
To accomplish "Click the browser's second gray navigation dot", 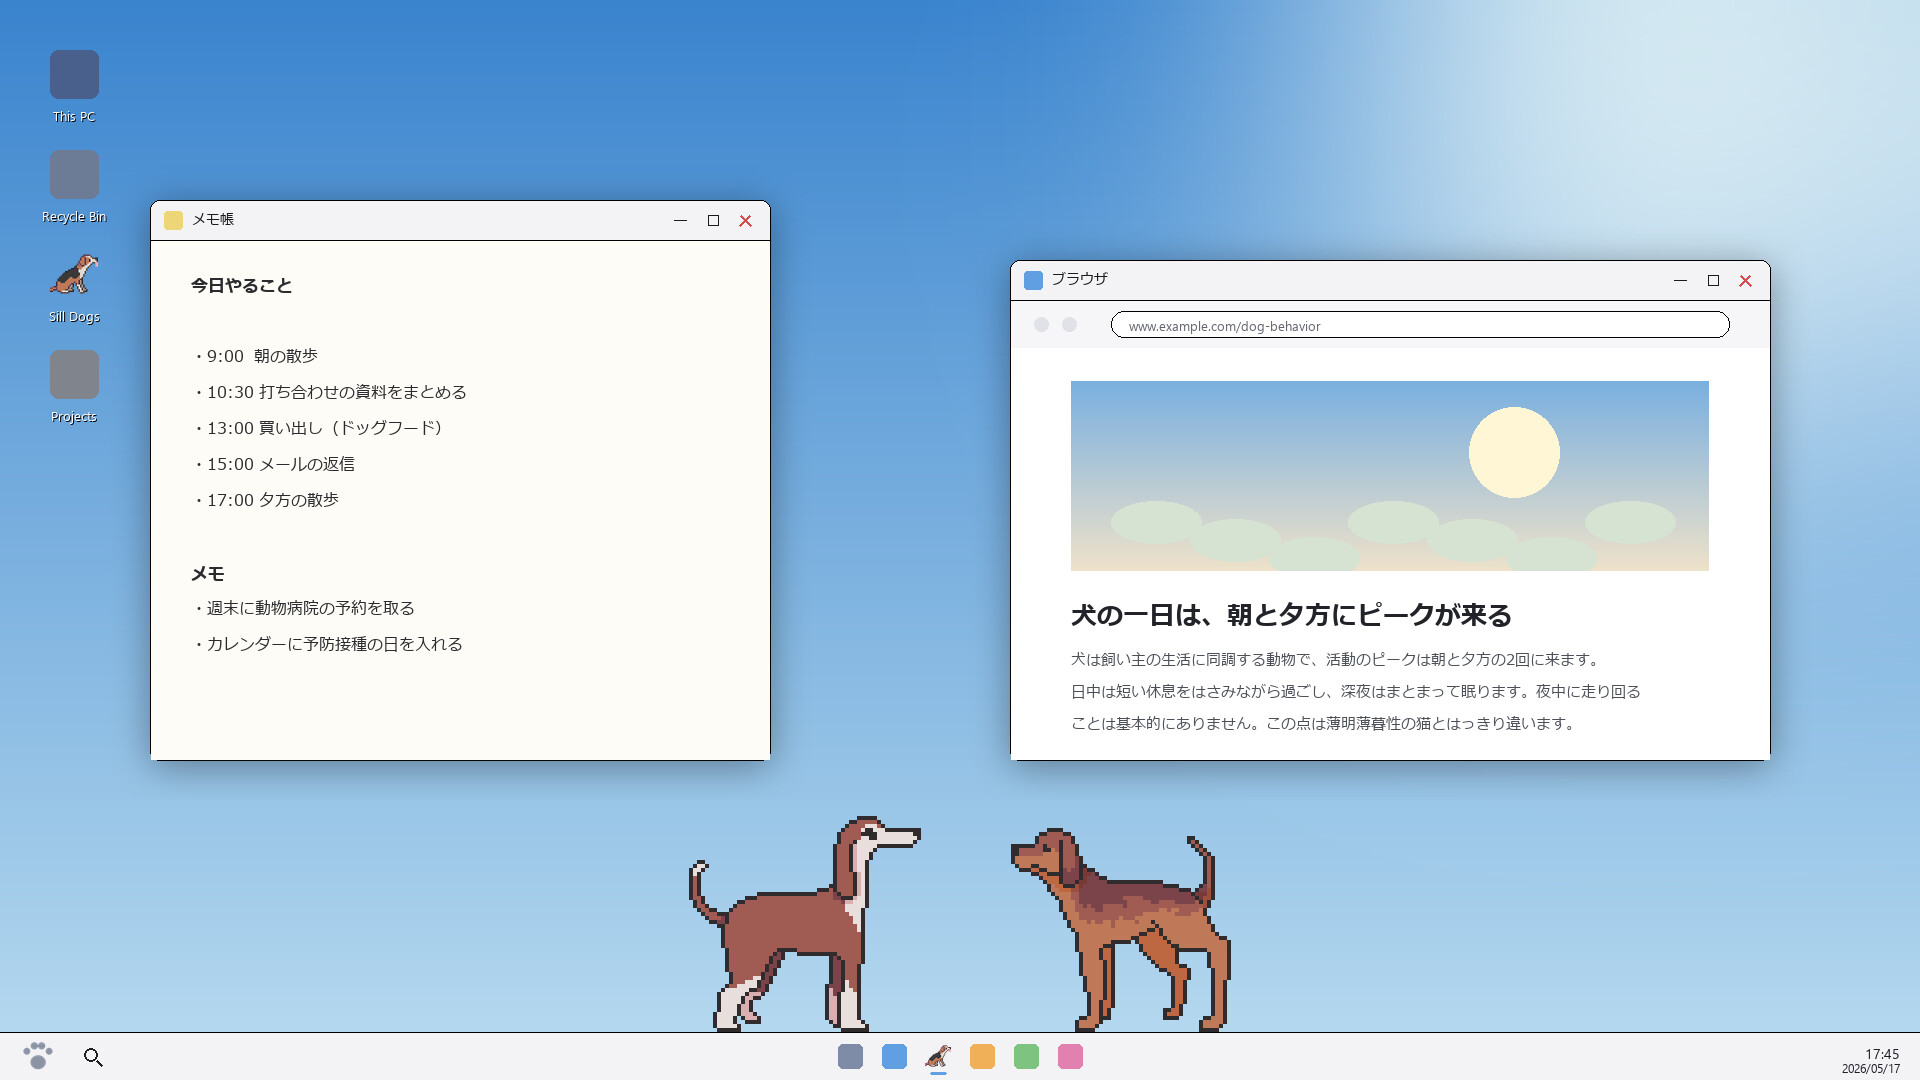I will (1069, 325).
